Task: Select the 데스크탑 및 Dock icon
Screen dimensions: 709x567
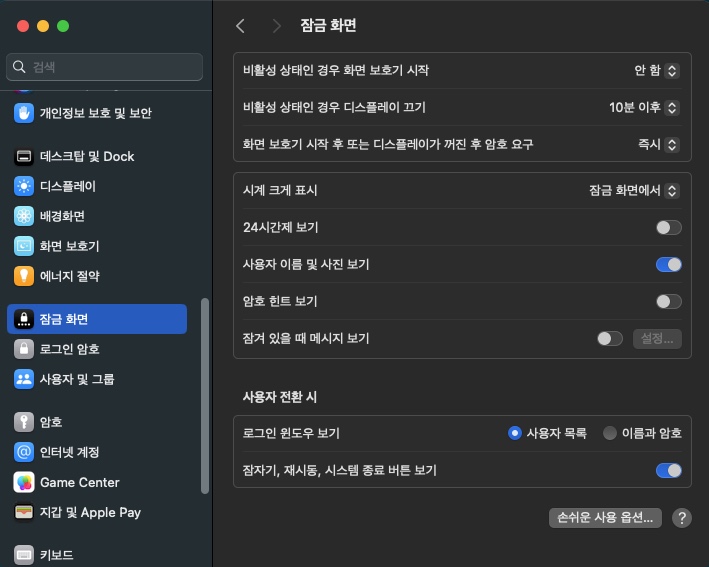Action: (x=24, y=156)
